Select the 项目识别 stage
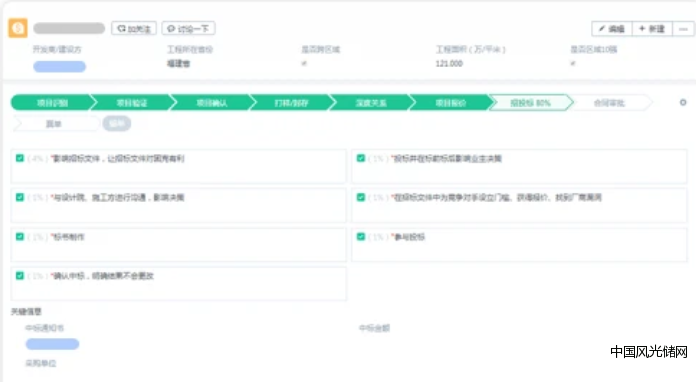The height and width of the screenshot is (382, 696). [52, 103]
